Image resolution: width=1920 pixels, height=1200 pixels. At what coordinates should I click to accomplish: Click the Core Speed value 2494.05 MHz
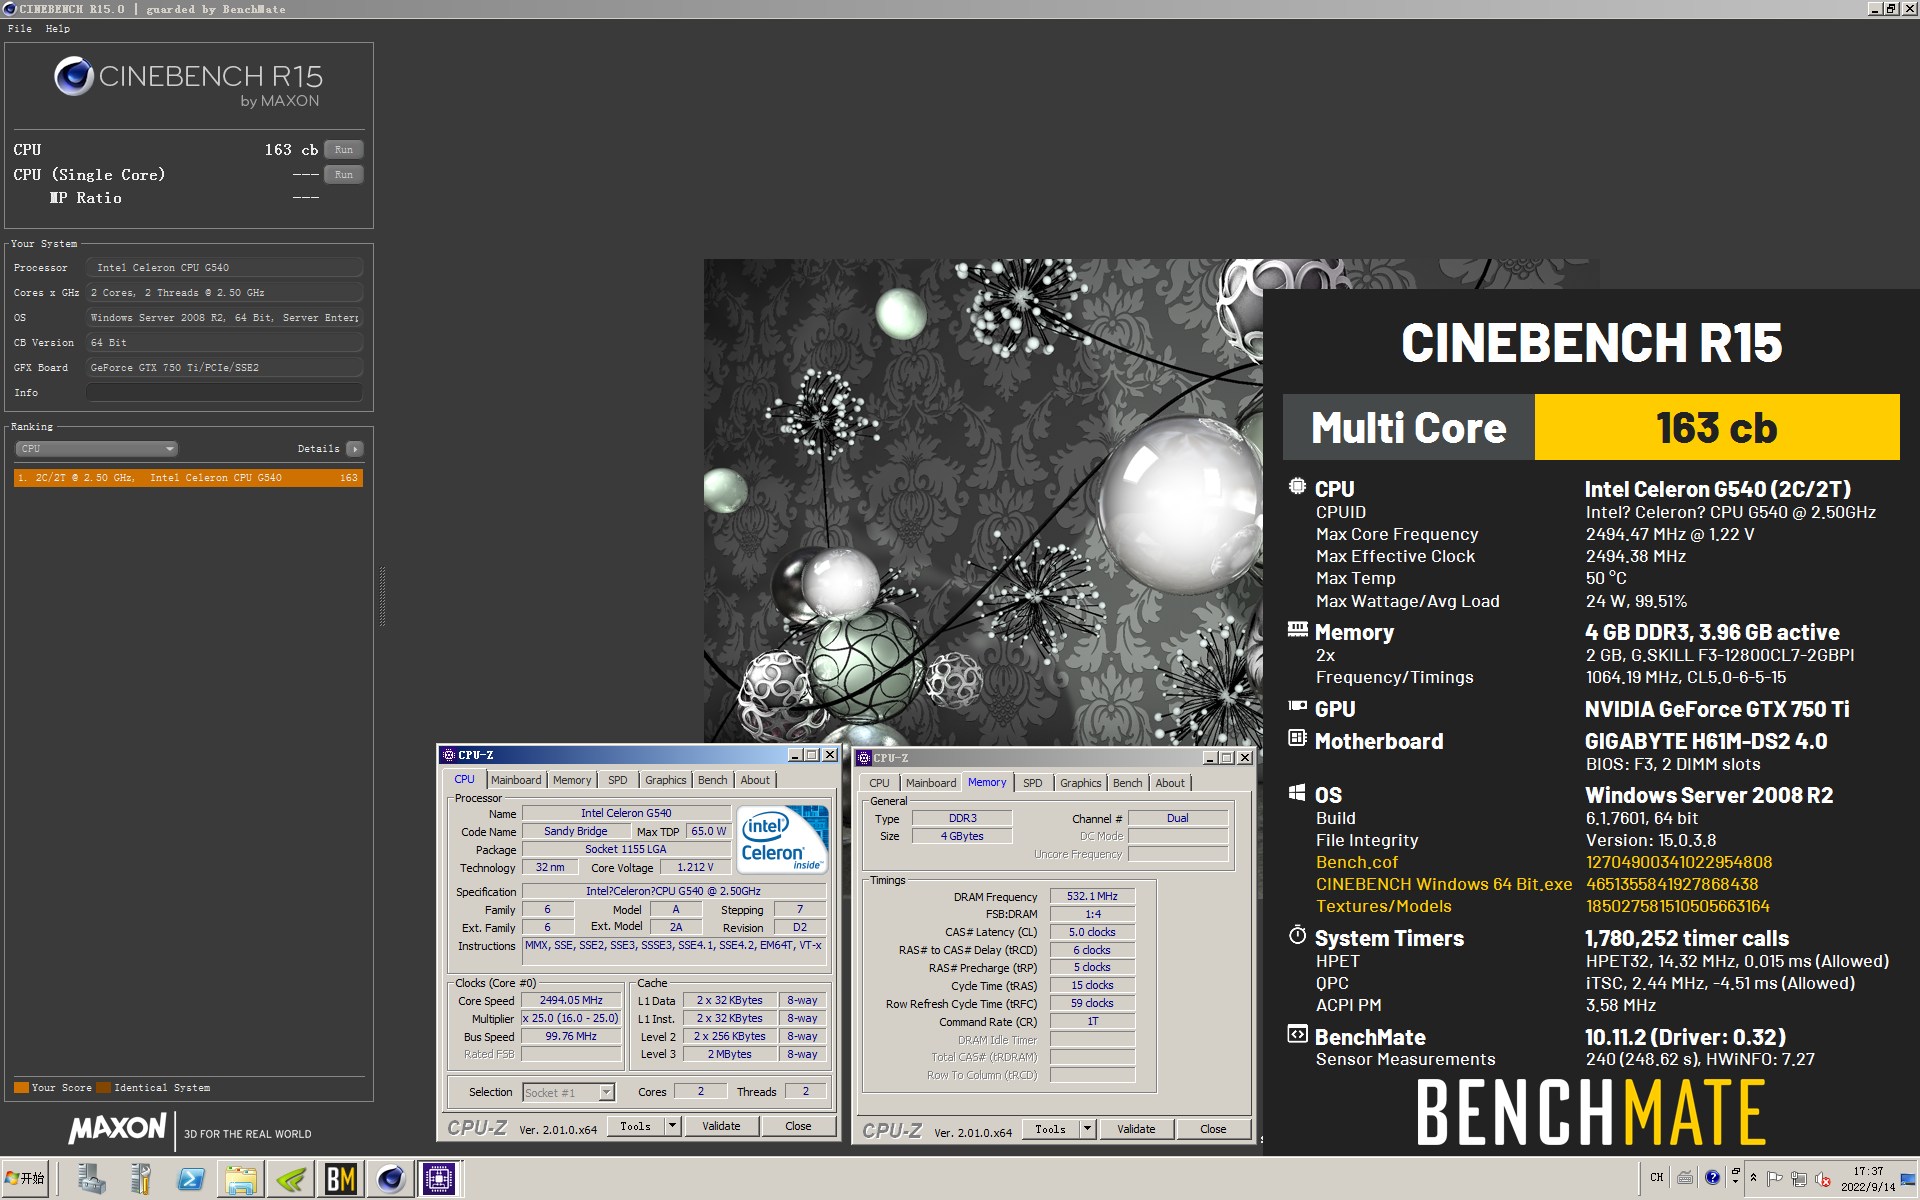click(x=571, y=1000)
